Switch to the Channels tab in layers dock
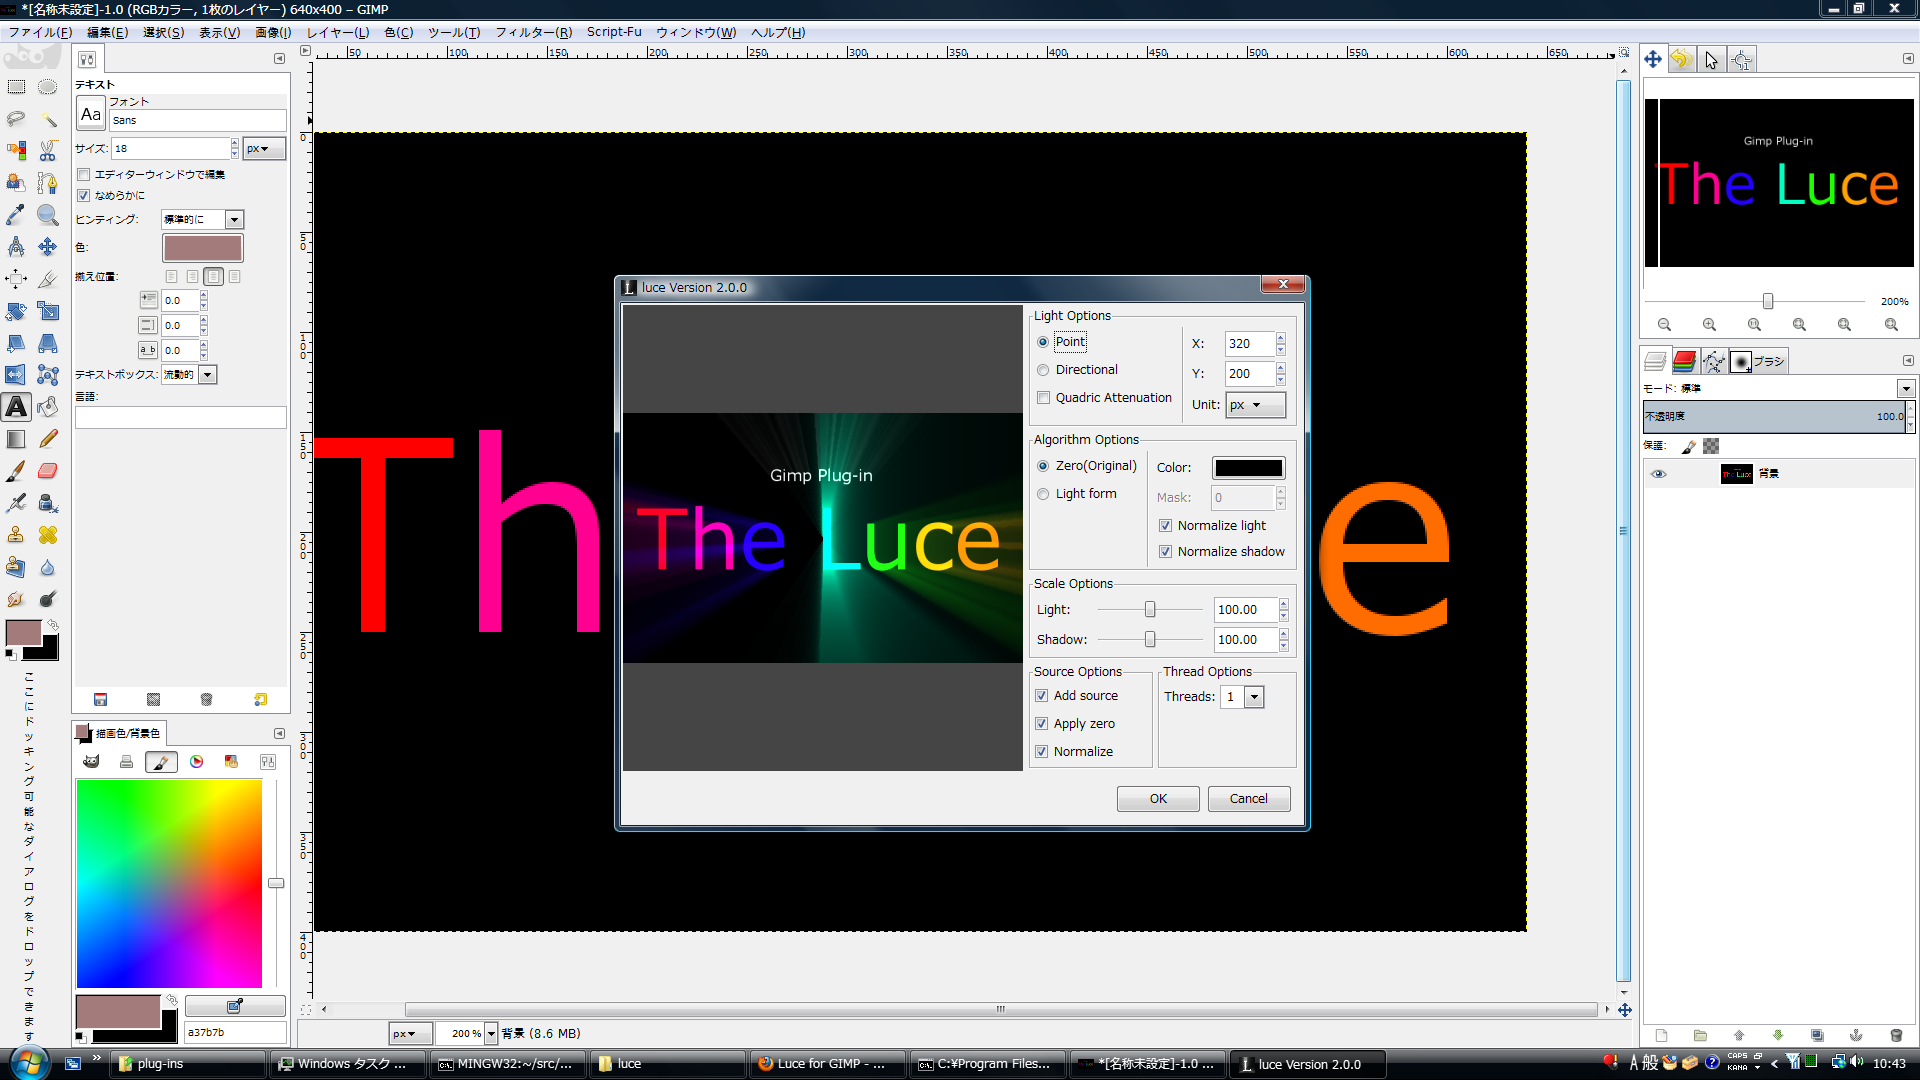The width and height of the screenshot is (1920, 1080). (1685, 361)
